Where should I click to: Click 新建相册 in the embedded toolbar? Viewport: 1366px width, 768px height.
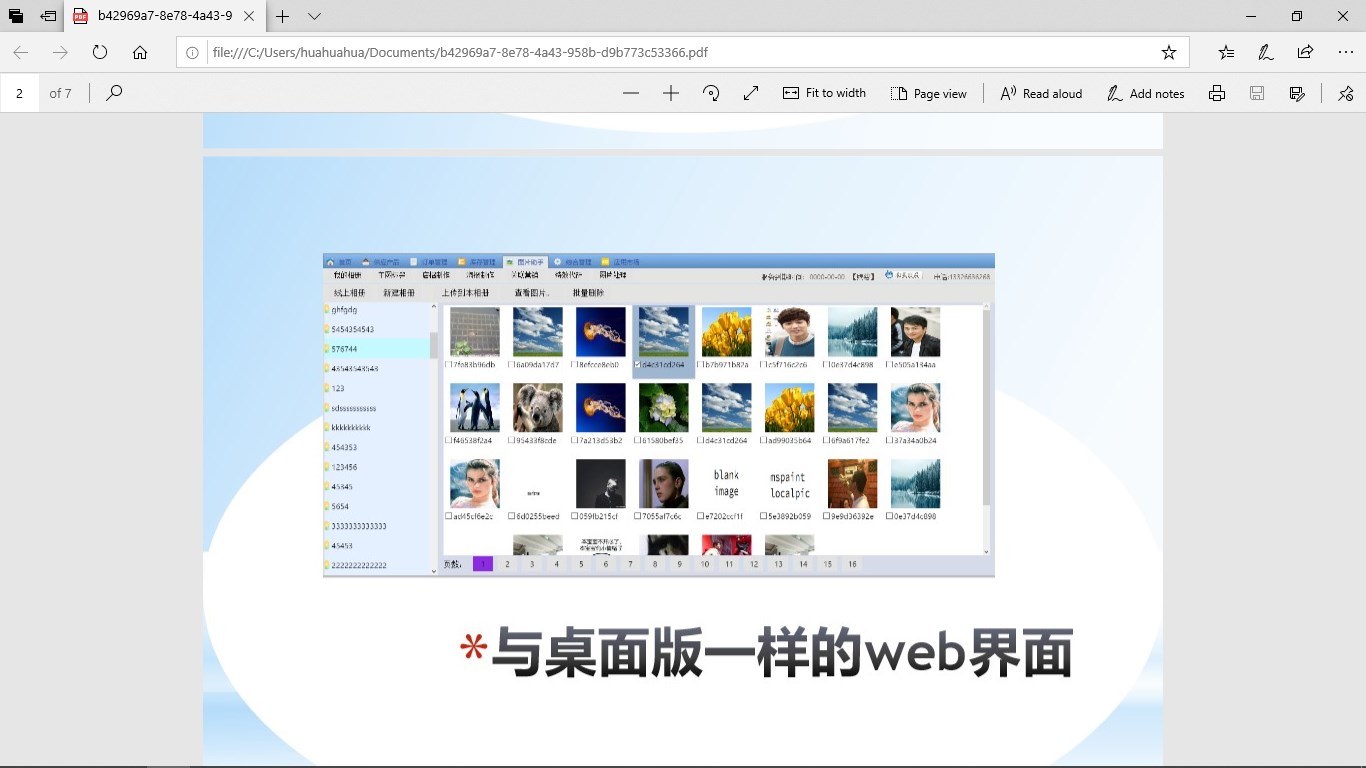point(399,293)
